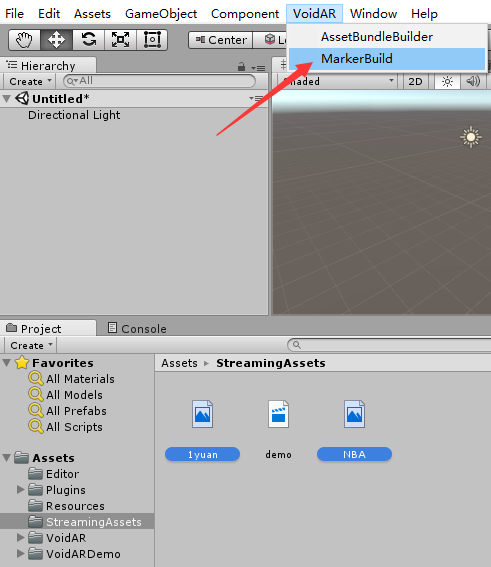The width and height of the screenshot is (491, 567).
Task: Click the Hierarchy panel lock icon
Action: tap(241, 67)
